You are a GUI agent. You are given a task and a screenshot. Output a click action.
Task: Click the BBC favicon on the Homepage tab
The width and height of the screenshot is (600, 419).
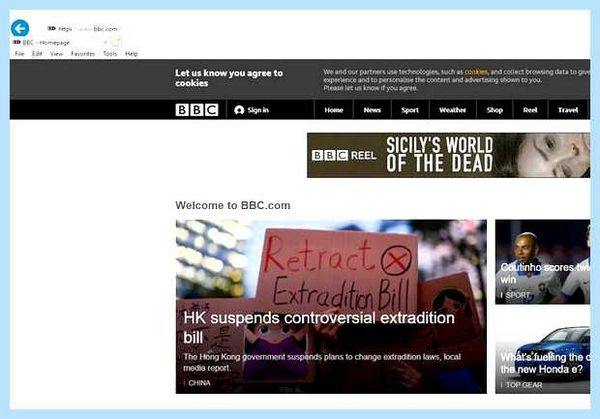pyautogui.click(x=16, y=42)
